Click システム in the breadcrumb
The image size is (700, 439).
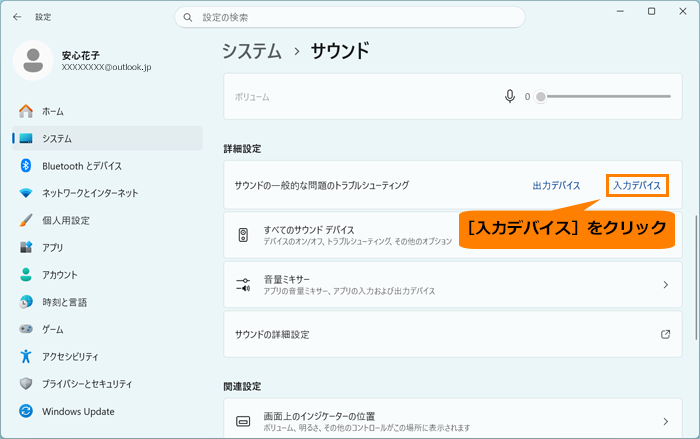(252, 51)
